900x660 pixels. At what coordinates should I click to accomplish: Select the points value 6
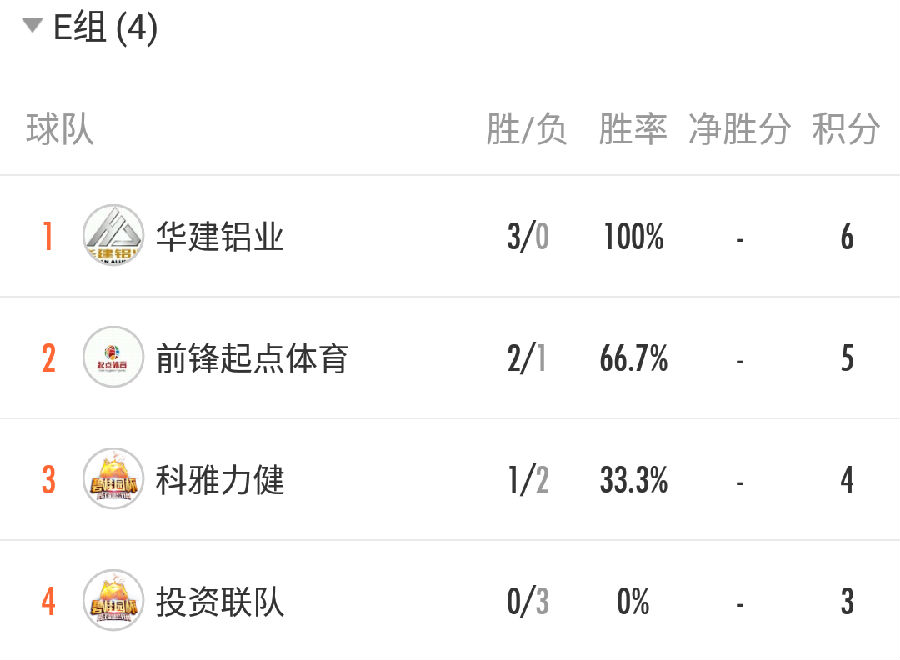click(x=847, y=236)
